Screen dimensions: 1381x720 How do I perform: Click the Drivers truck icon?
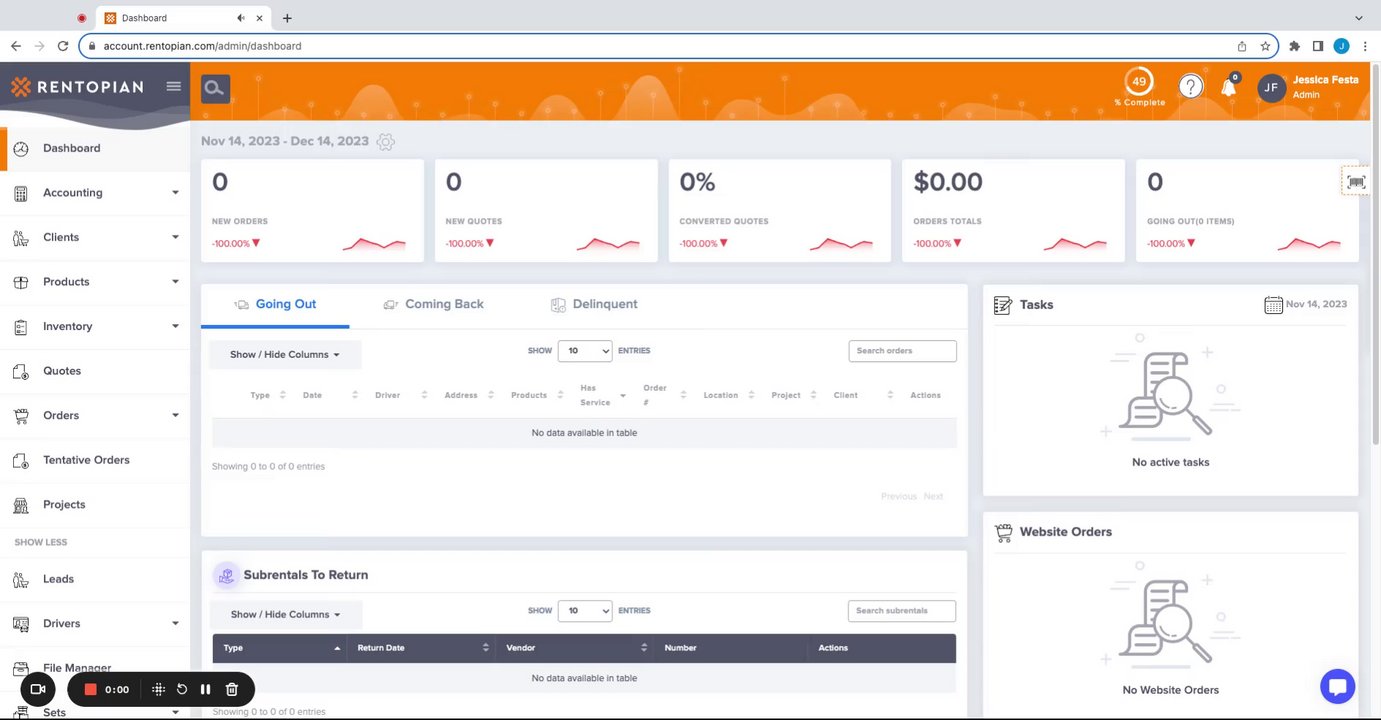20,624
